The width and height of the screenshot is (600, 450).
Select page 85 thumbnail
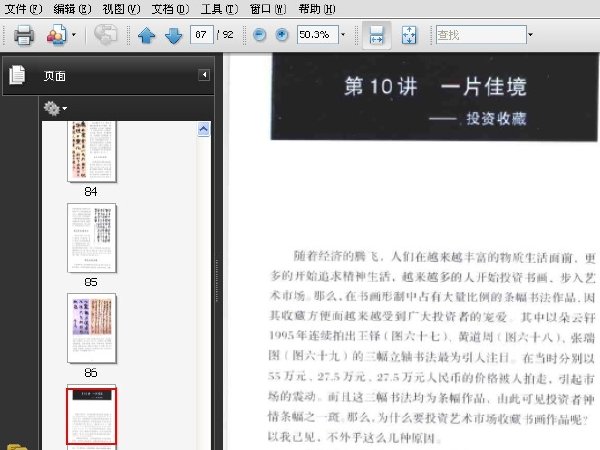(91, 238)
